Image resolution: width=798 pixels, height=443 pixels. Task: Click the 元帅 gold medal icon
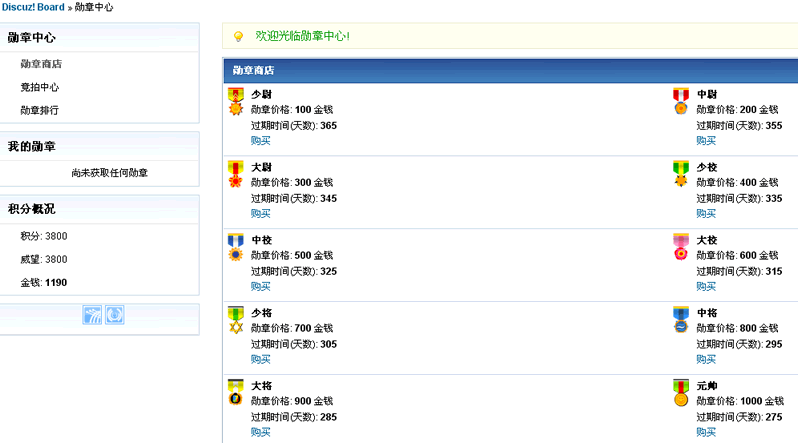tap(681, 393)
